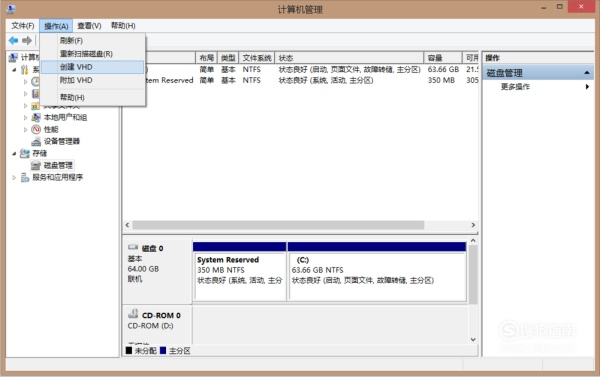Screen dimensions: 600x377
Task: Click the 磁盘管理 disk icon in tree
Action: 36,165
